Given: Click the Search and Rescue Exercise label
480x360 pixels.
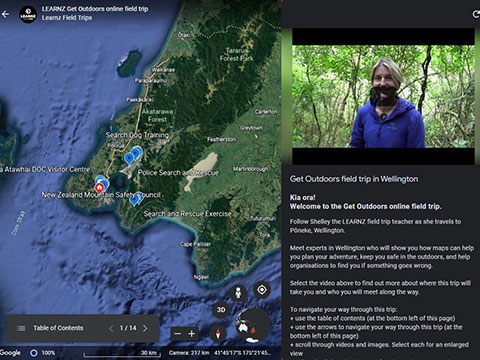Looking at the screenshot, I should click(187, 214).
